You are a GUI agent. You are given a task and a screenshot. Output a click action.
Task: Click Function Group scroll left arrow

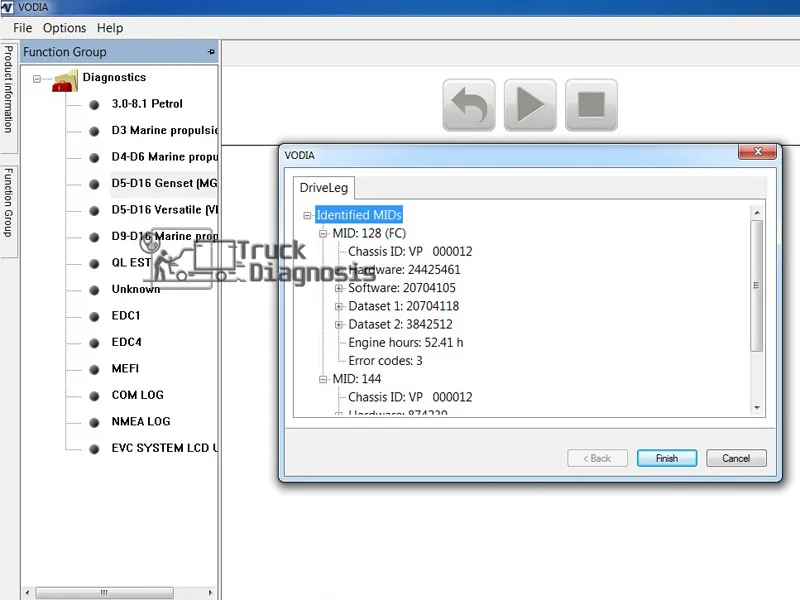27,593
